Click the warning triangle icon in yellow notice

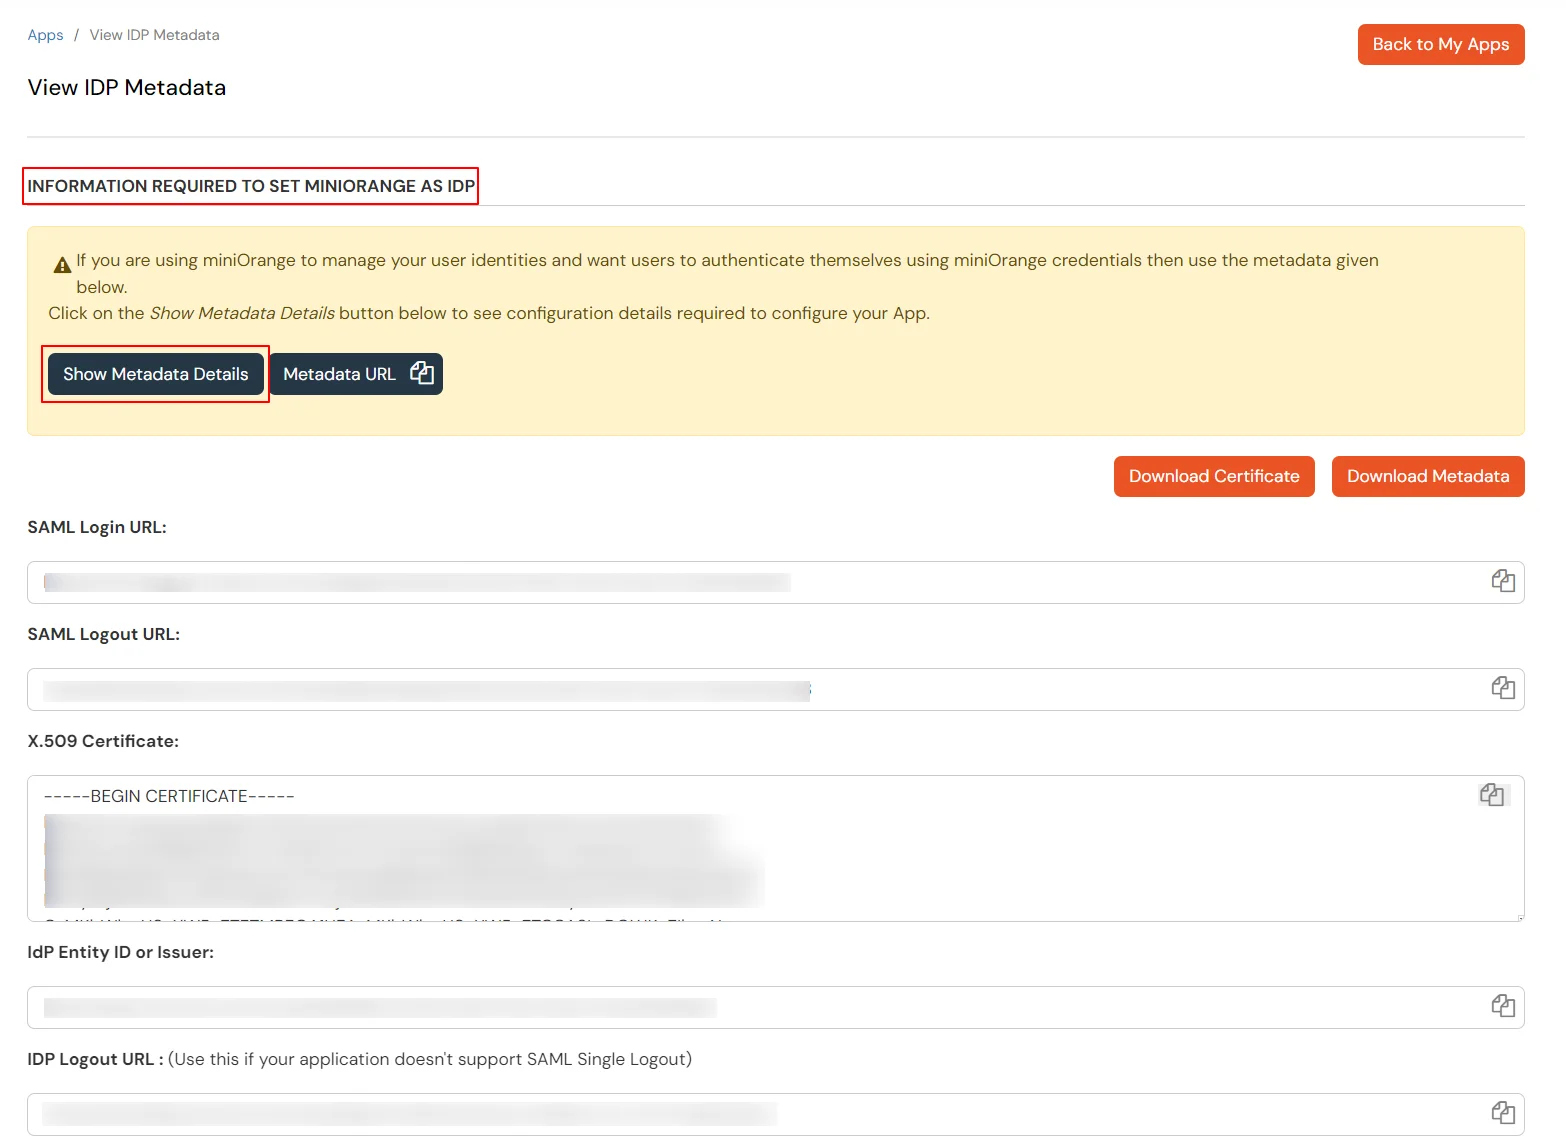click(x=60, y=262)
